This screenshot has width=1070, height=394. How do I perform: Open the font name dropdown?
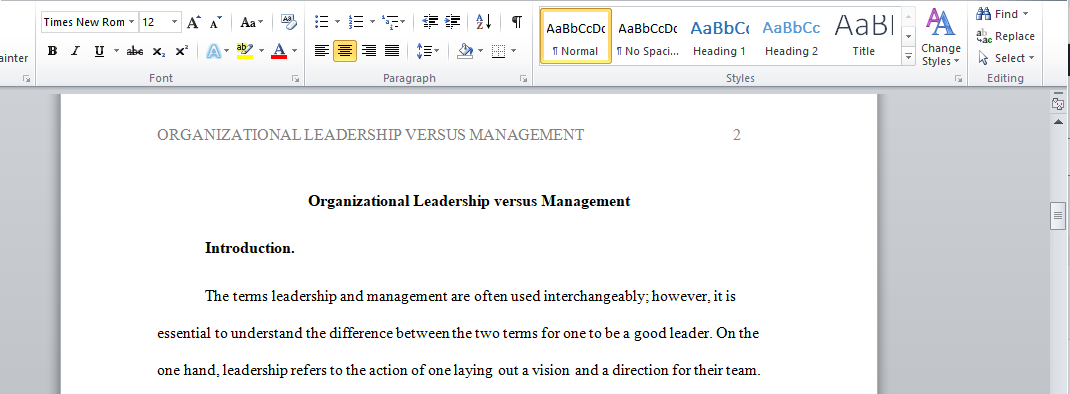[131, 23]
